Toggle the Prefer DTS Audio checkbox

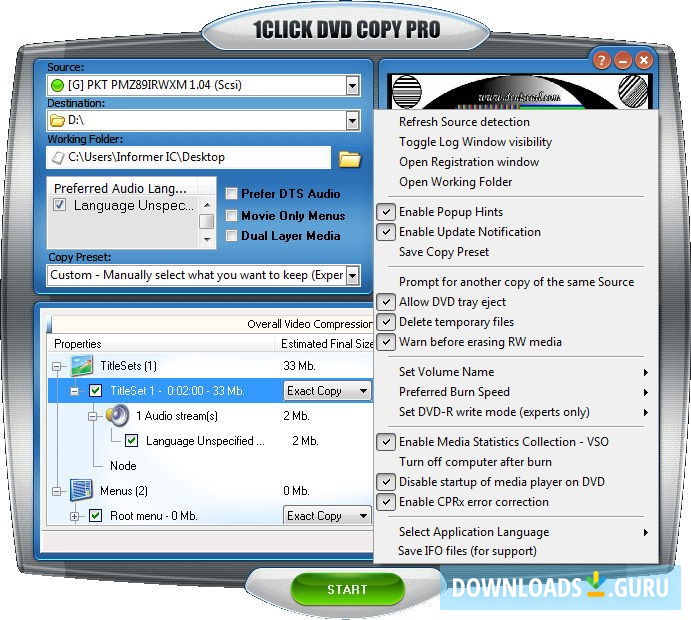(x=231, y=193)
